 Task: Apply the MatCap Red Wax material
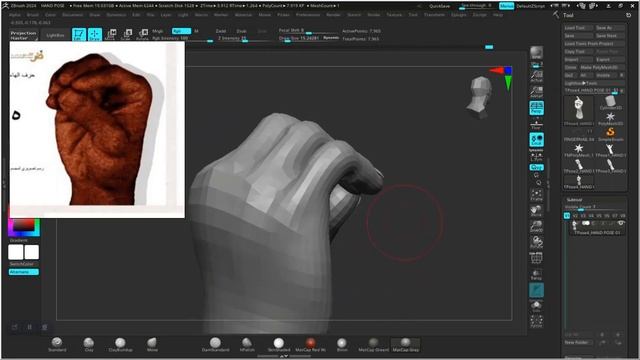[x=310, y=344]
